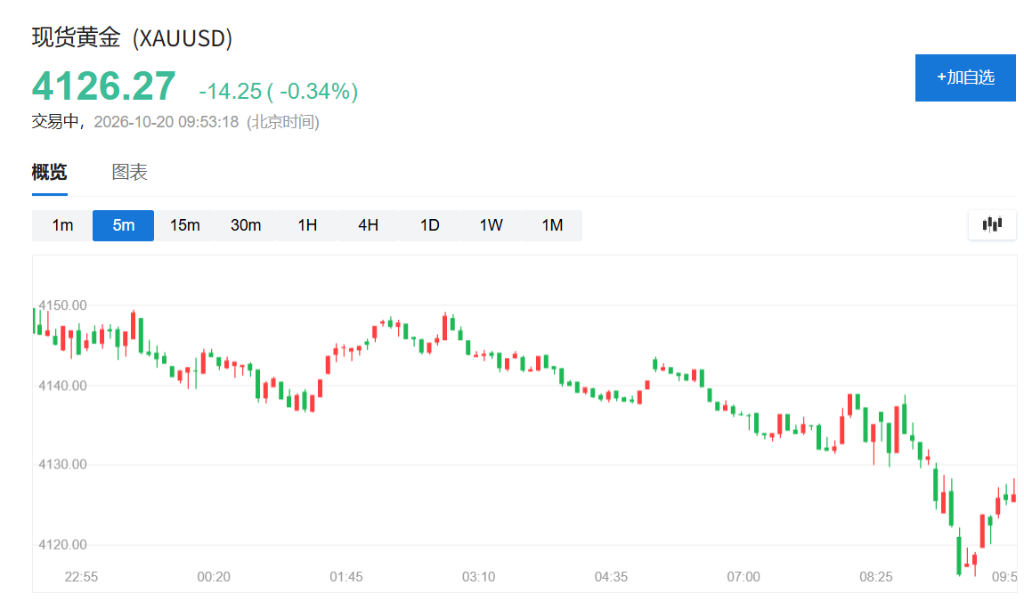Image resolution: width=1024 pixels, height=601 pixels.
Task: Click the 03:10 time axis label
Action: tap(479, 577)
